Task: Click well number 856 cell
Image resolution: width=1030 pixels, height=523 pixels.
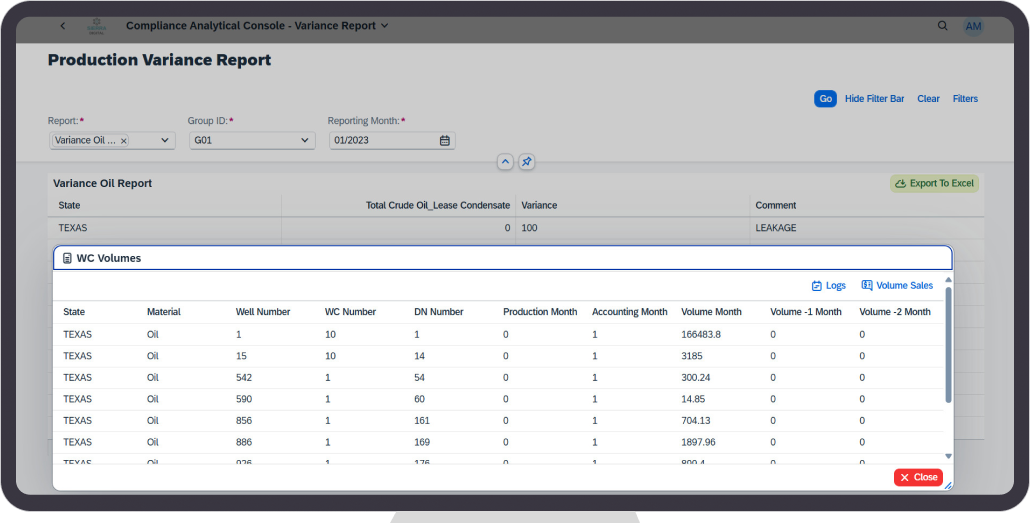Action: pyautogui.click(x=244, y=421)
